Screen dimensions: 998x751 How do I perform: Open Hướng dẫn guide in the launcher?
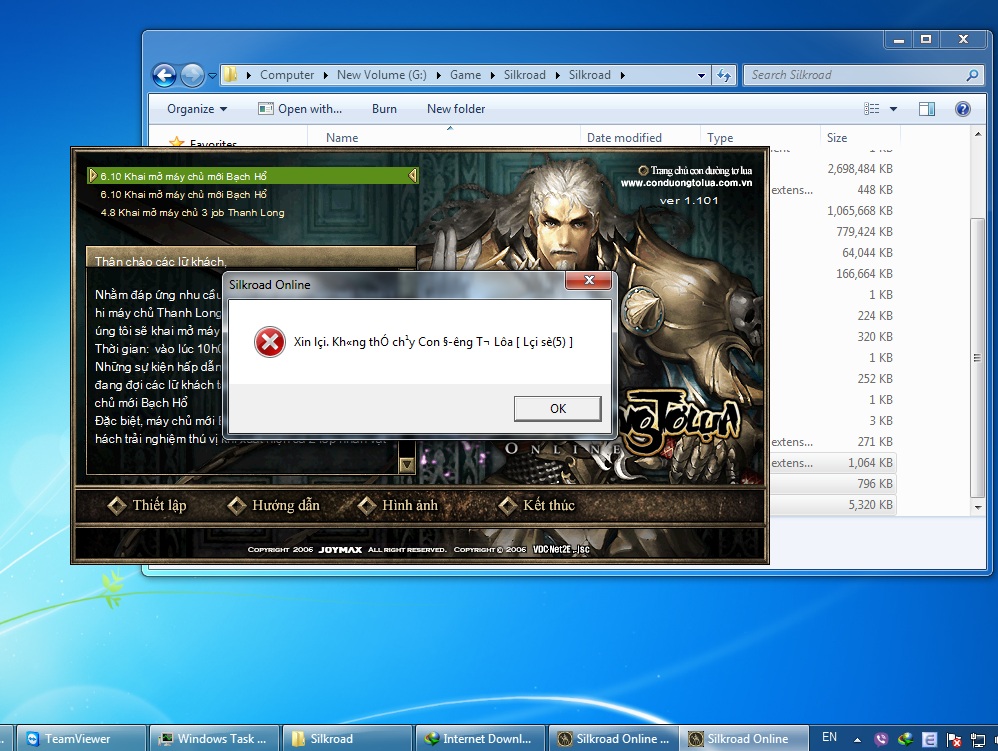point(274,505)
